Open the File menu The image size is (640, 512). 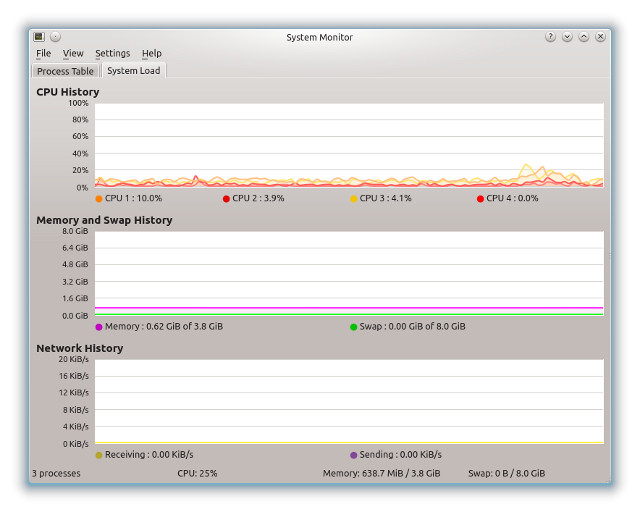click(x=44, y=54)
